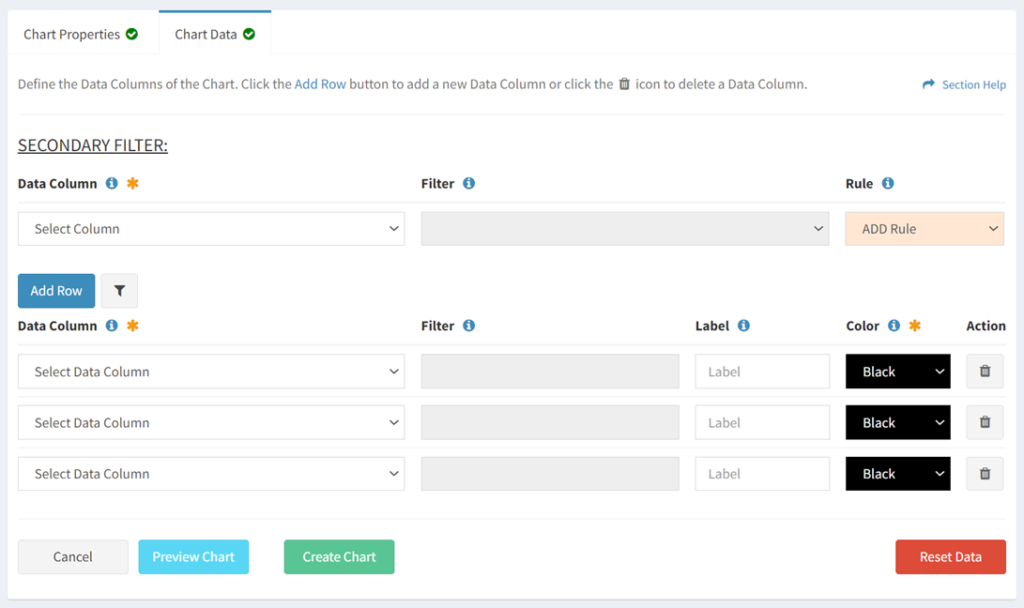The width and height of the screenshot is (1024, 608).
Task: Expand the ADD Rule dropdown
Action: [x=923, y=228]
